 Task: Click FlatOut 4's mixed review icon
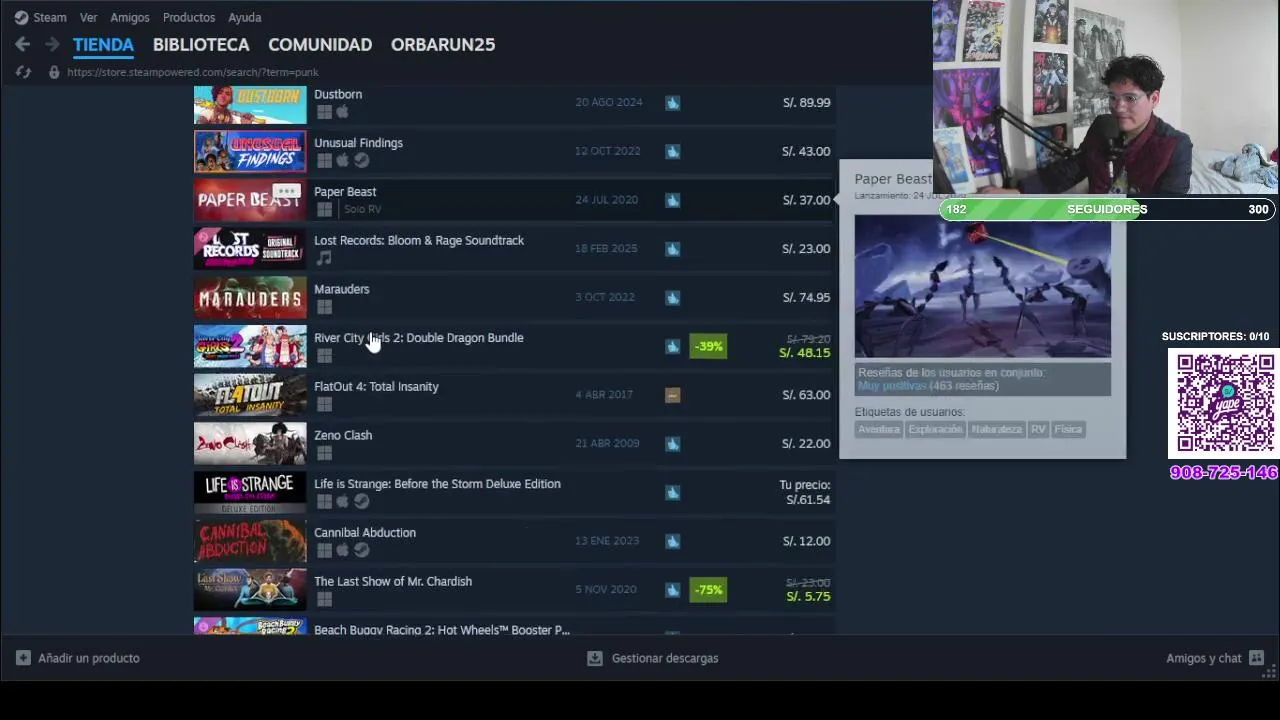[673, 395]
